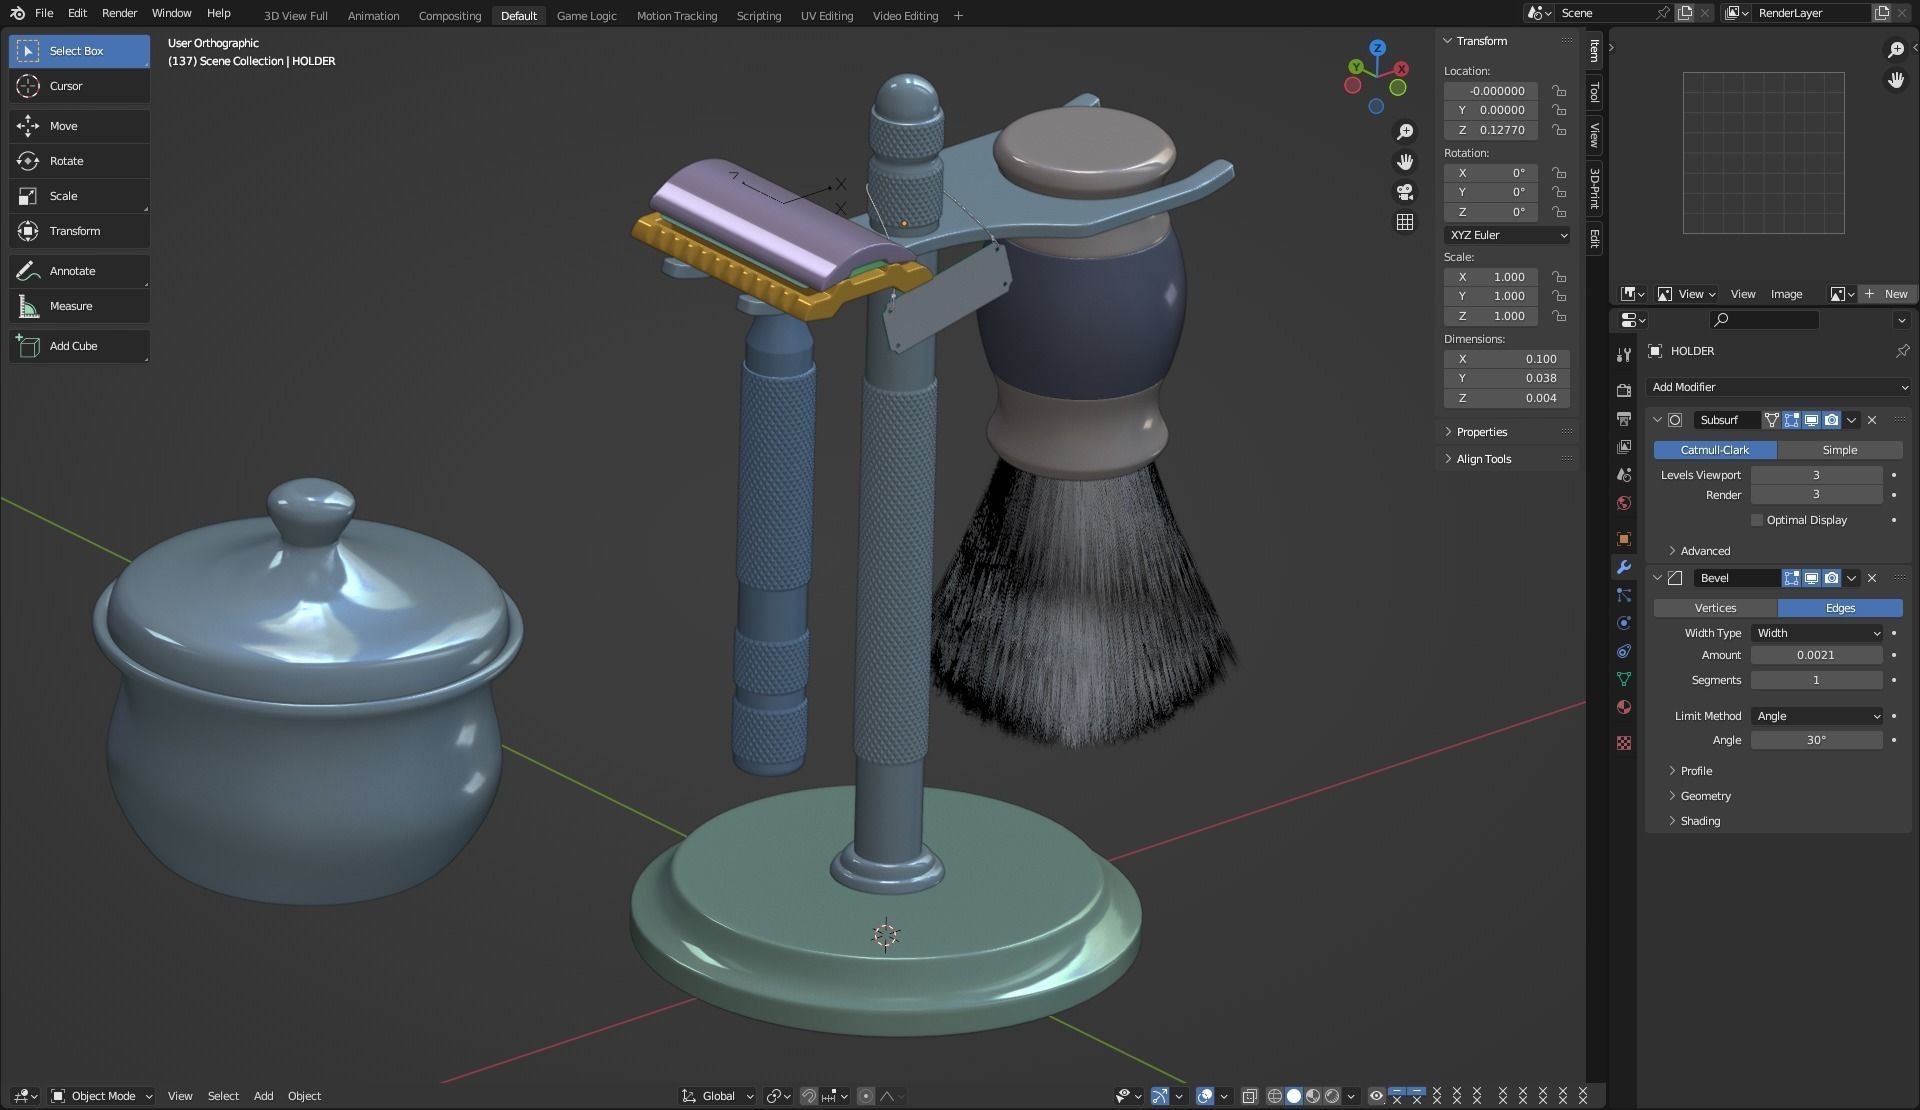The width and height of the screenshot is (1920, 1110).
Task: Open the Render menu
Action: coord(119,13)
